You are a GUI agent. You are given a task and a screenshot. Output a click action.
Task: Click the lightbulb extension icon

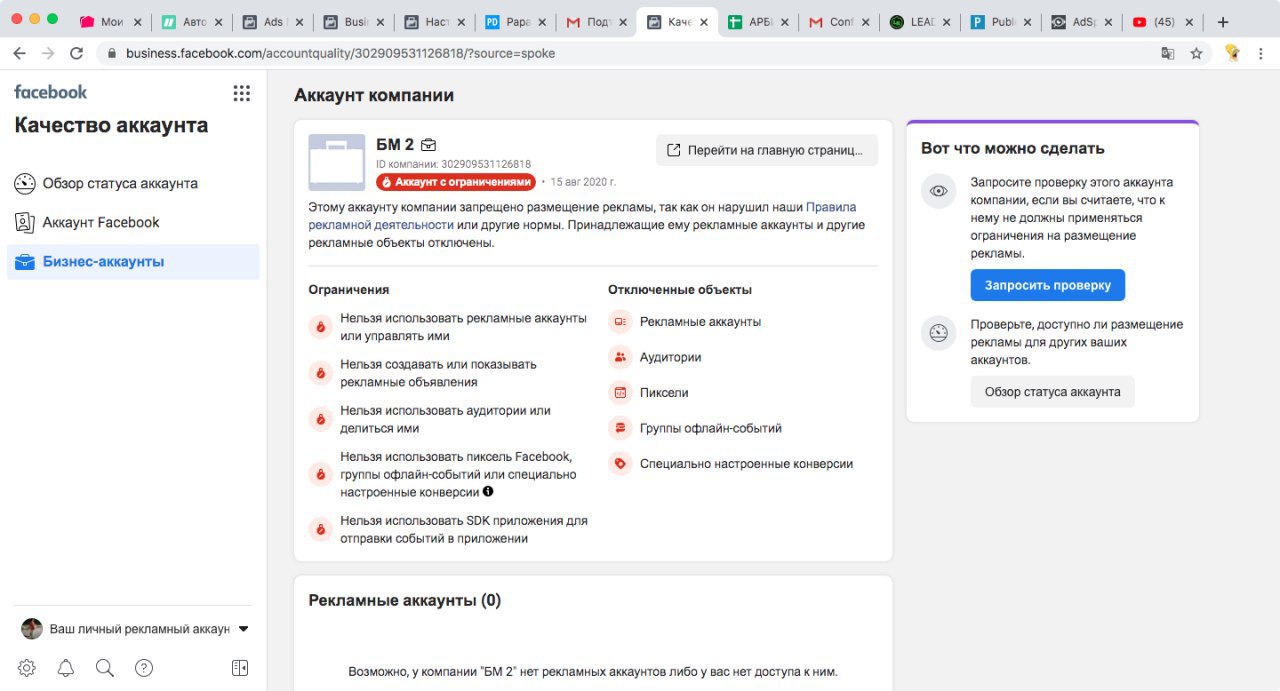tap(1233, 53)
